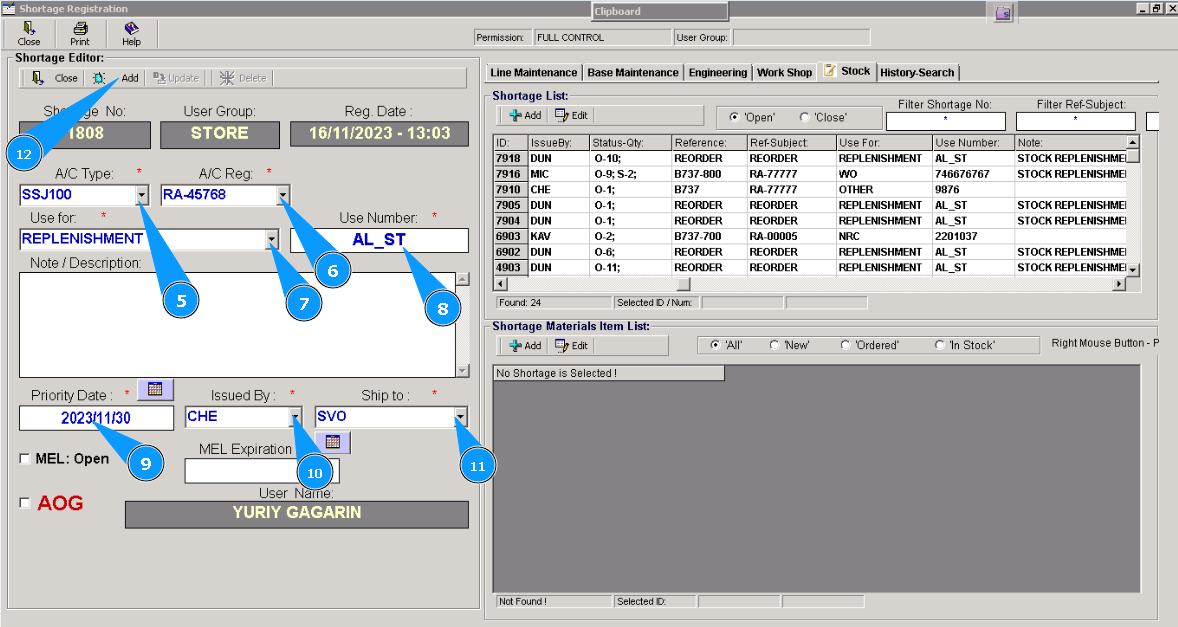Enable the AOG checkbox
This screenshot has width=1178, height=627.
pos(25,503)
